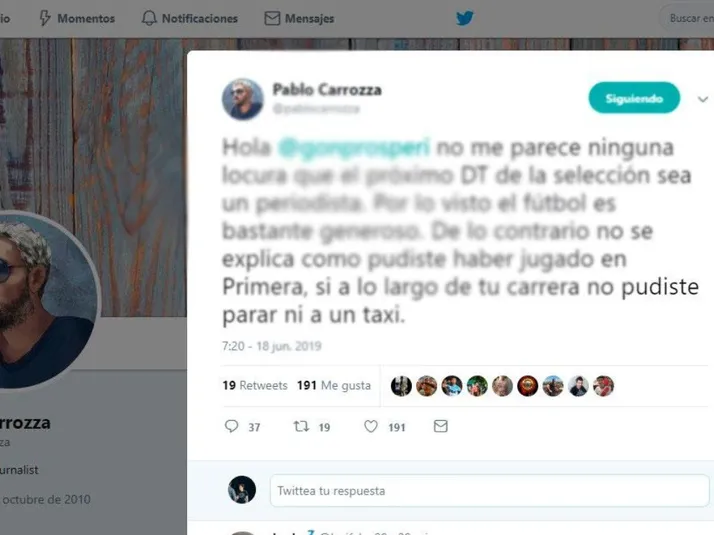Click the retweet arrows icon

(x=301, y=426)
